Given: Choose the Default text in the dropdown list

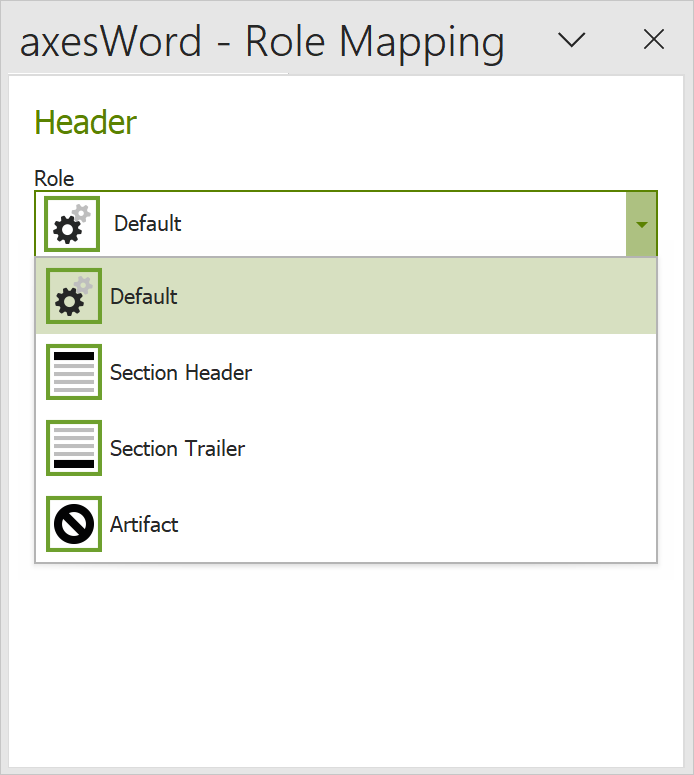Looking at the screenshot, I should 143,297.
